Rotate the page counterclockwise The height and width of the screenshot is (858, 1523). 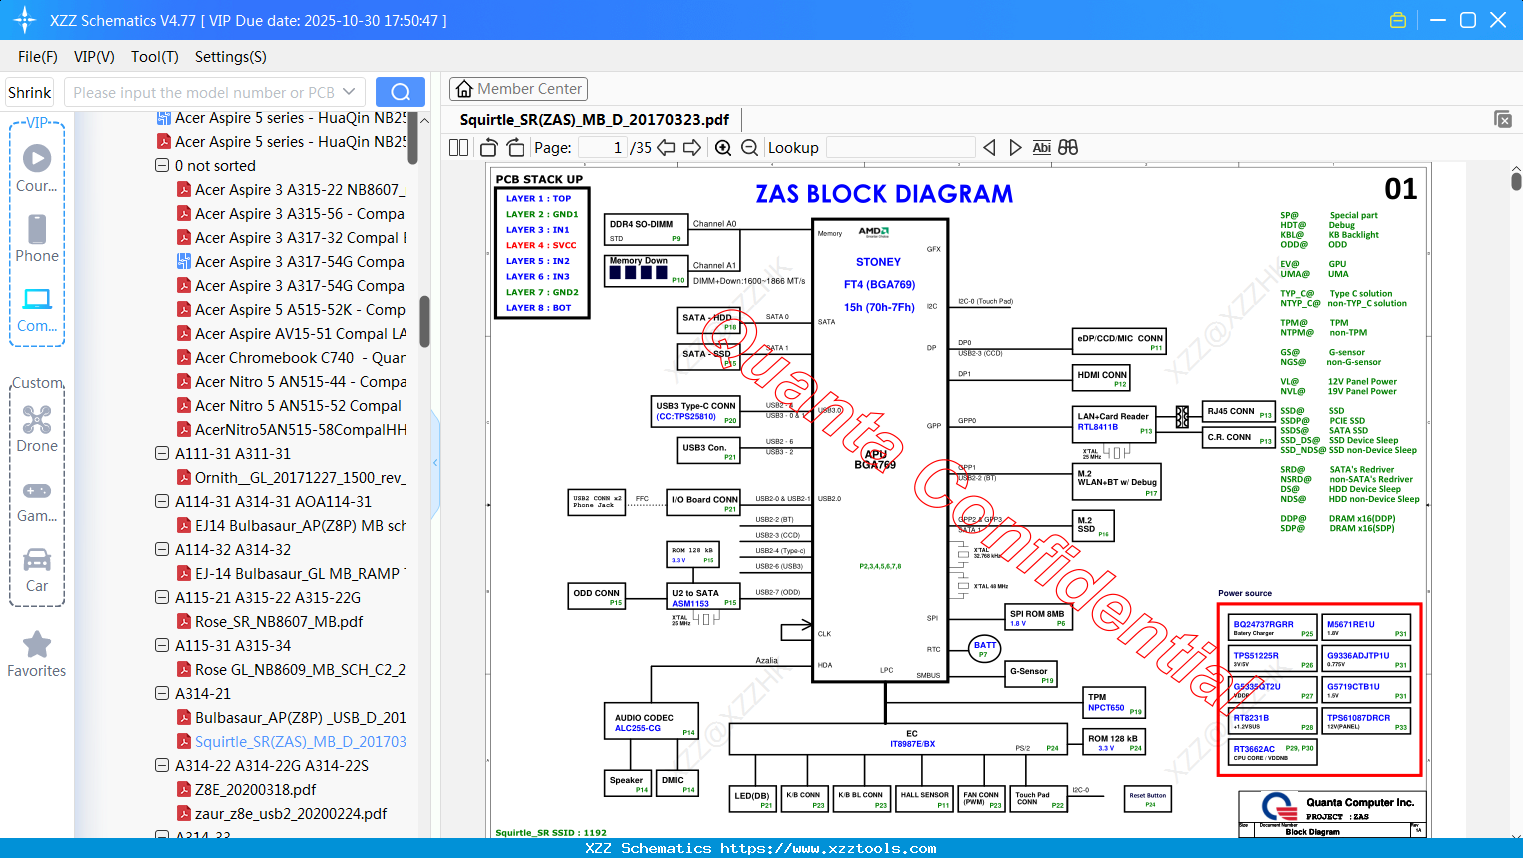(x=489, y=148)
